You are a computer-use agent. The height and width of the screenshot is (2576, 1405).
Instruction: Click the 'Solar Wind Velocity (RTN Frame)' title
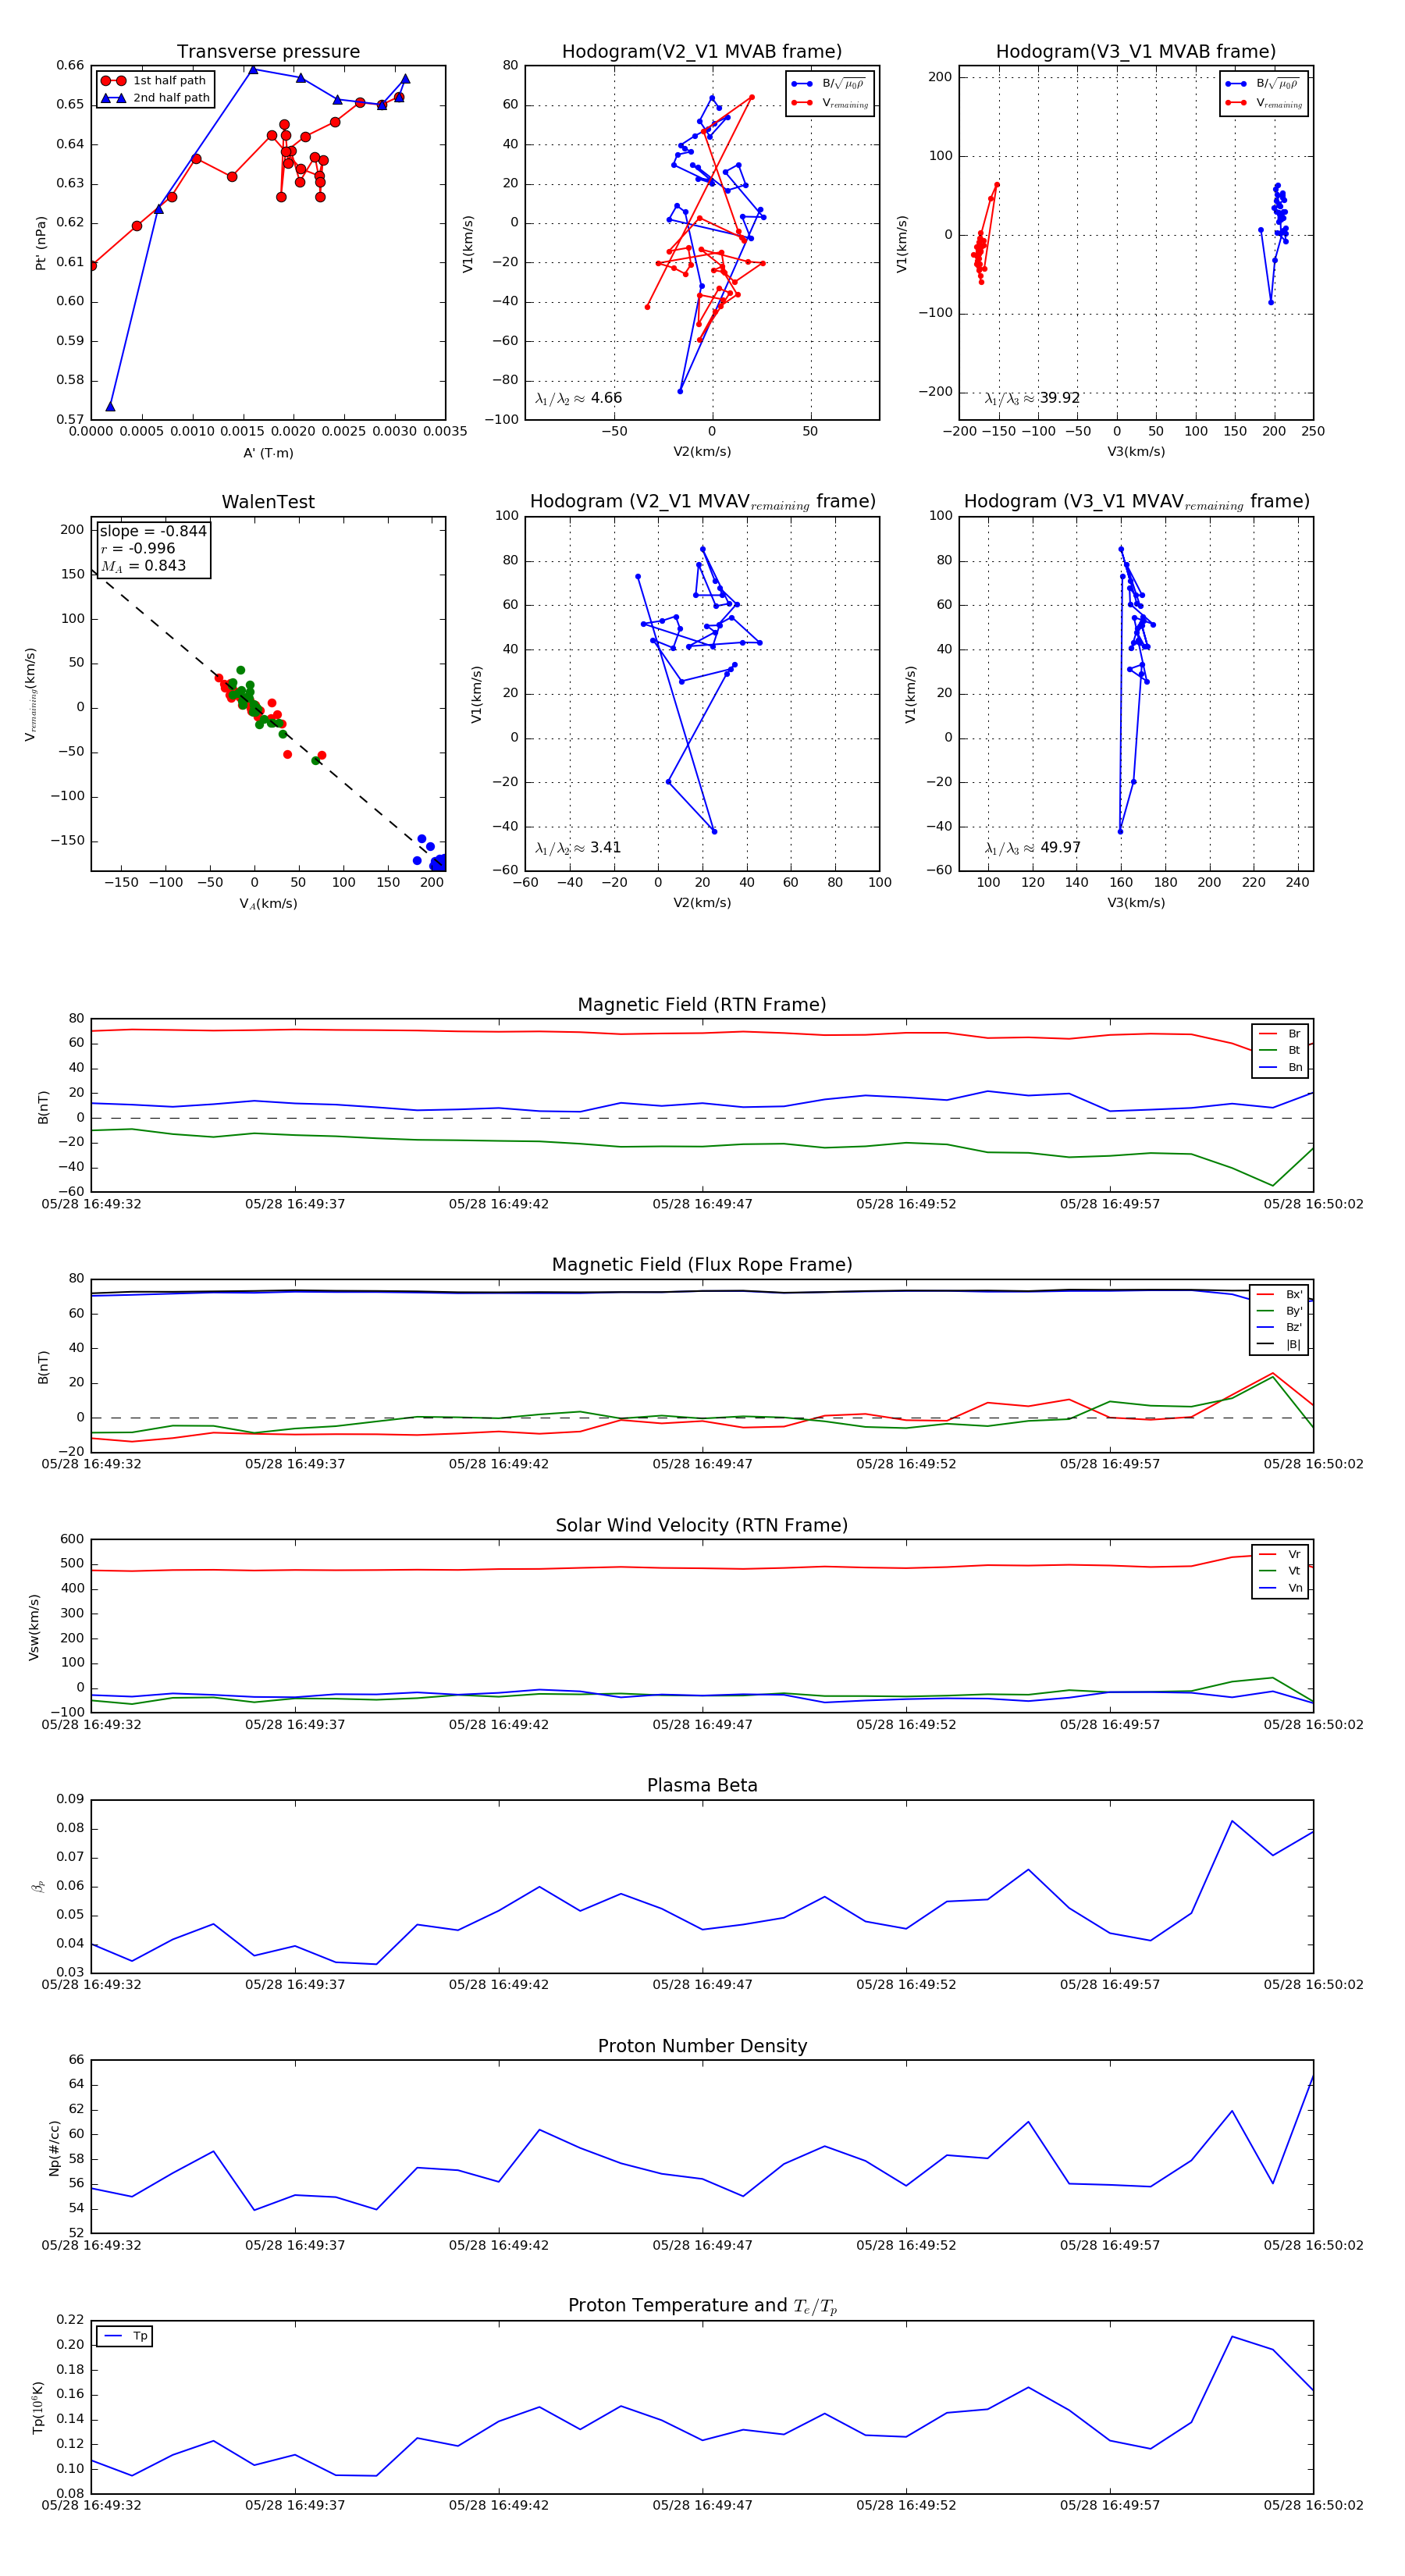click(702, 1525)
